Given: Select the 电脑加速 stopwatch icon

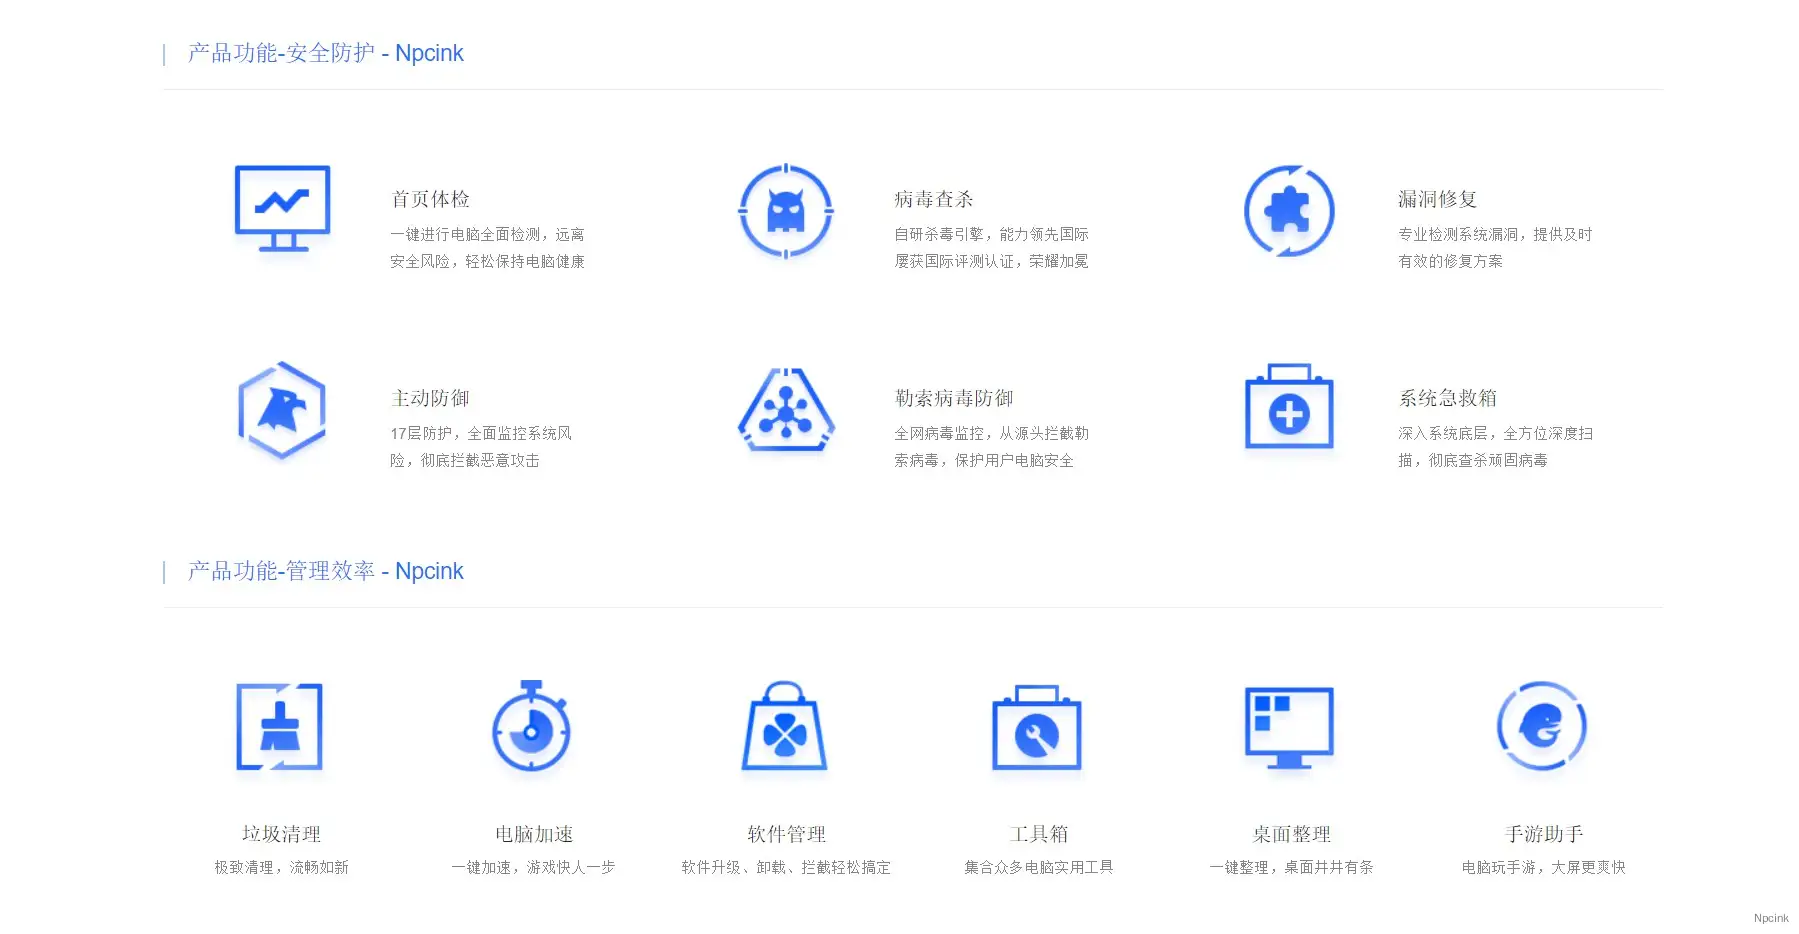Looking at the screenshot, I should click(x=532, y=727).
